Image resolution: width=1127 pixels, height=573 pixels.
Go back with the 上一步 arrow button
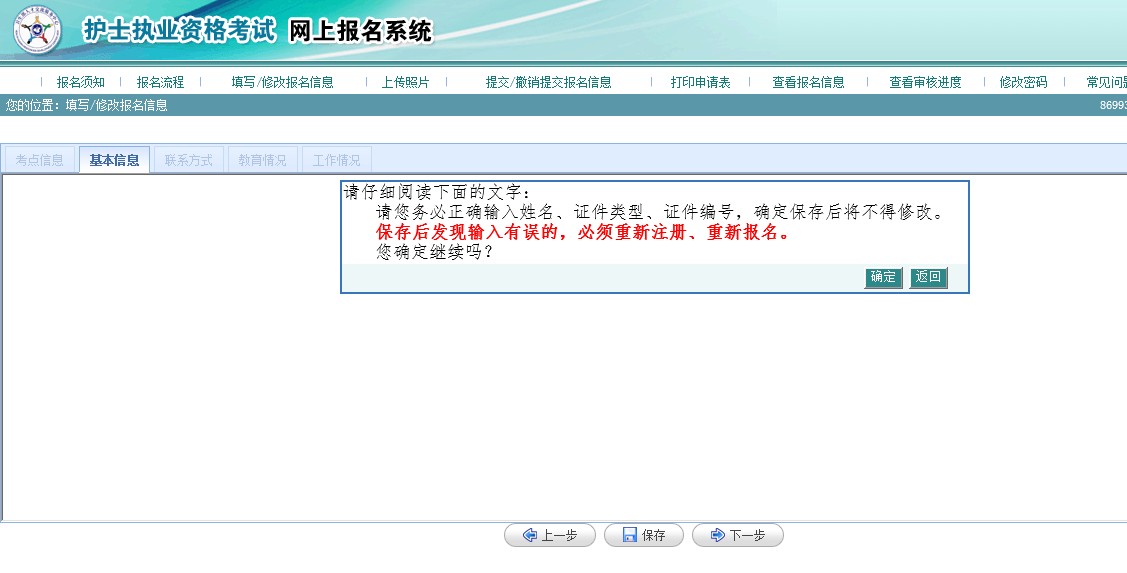[x=549, y=535]
